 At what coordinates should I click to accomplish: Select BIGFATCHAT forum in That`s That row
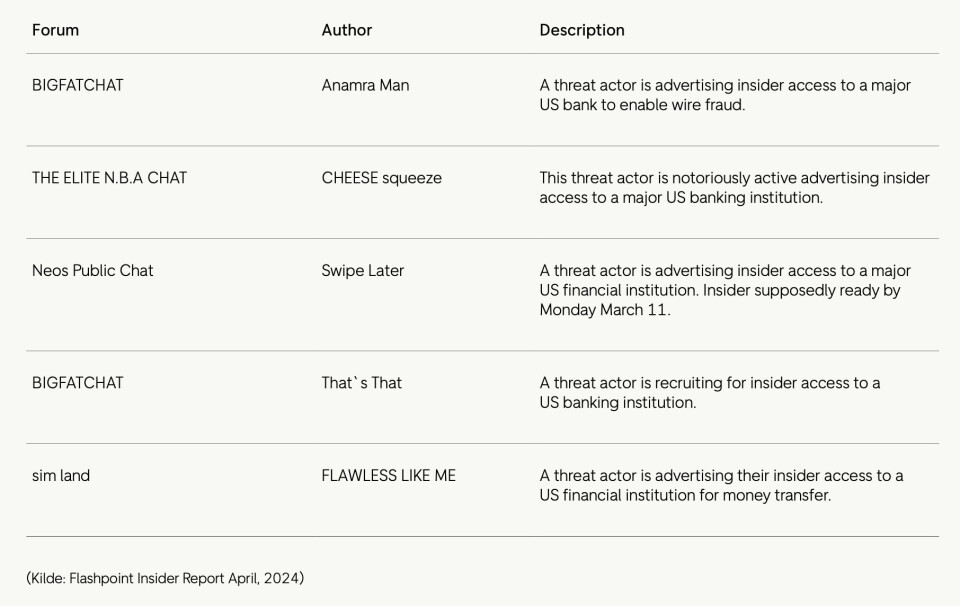coord(77,382)
